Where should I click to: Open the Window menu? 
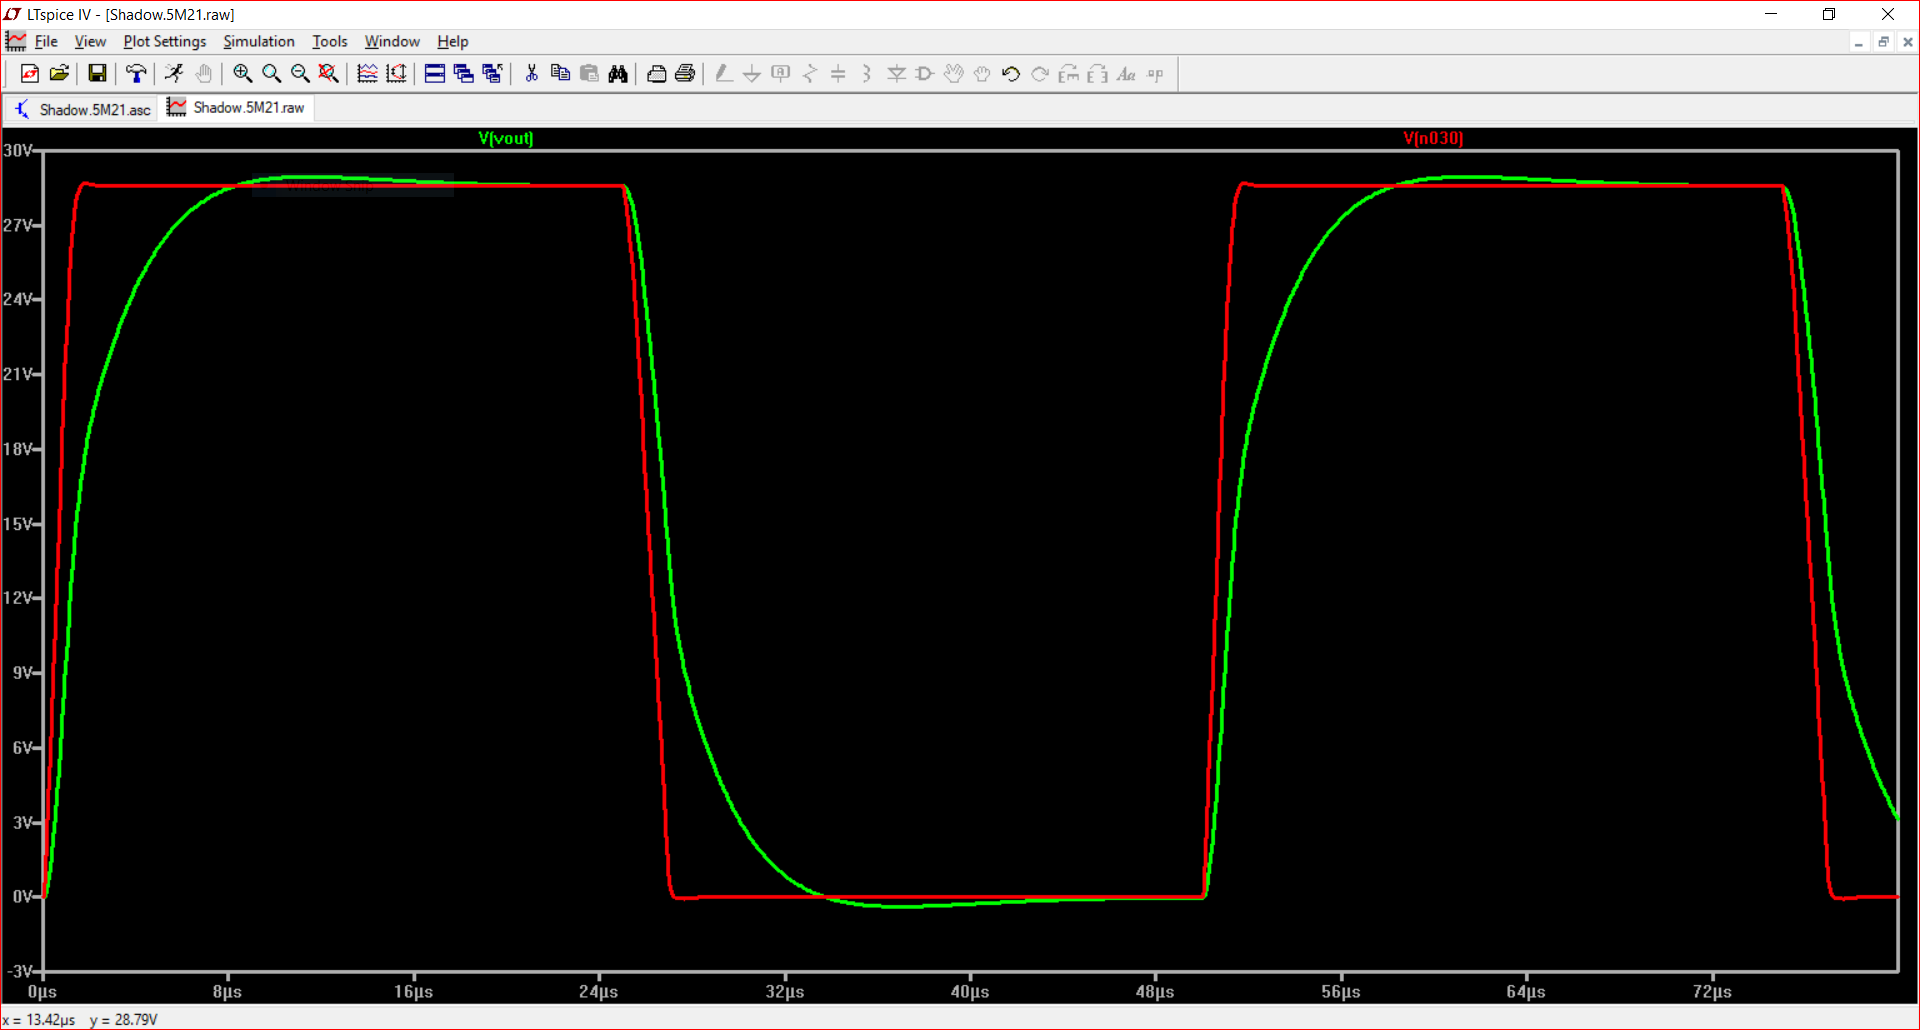tap(392, 41)
